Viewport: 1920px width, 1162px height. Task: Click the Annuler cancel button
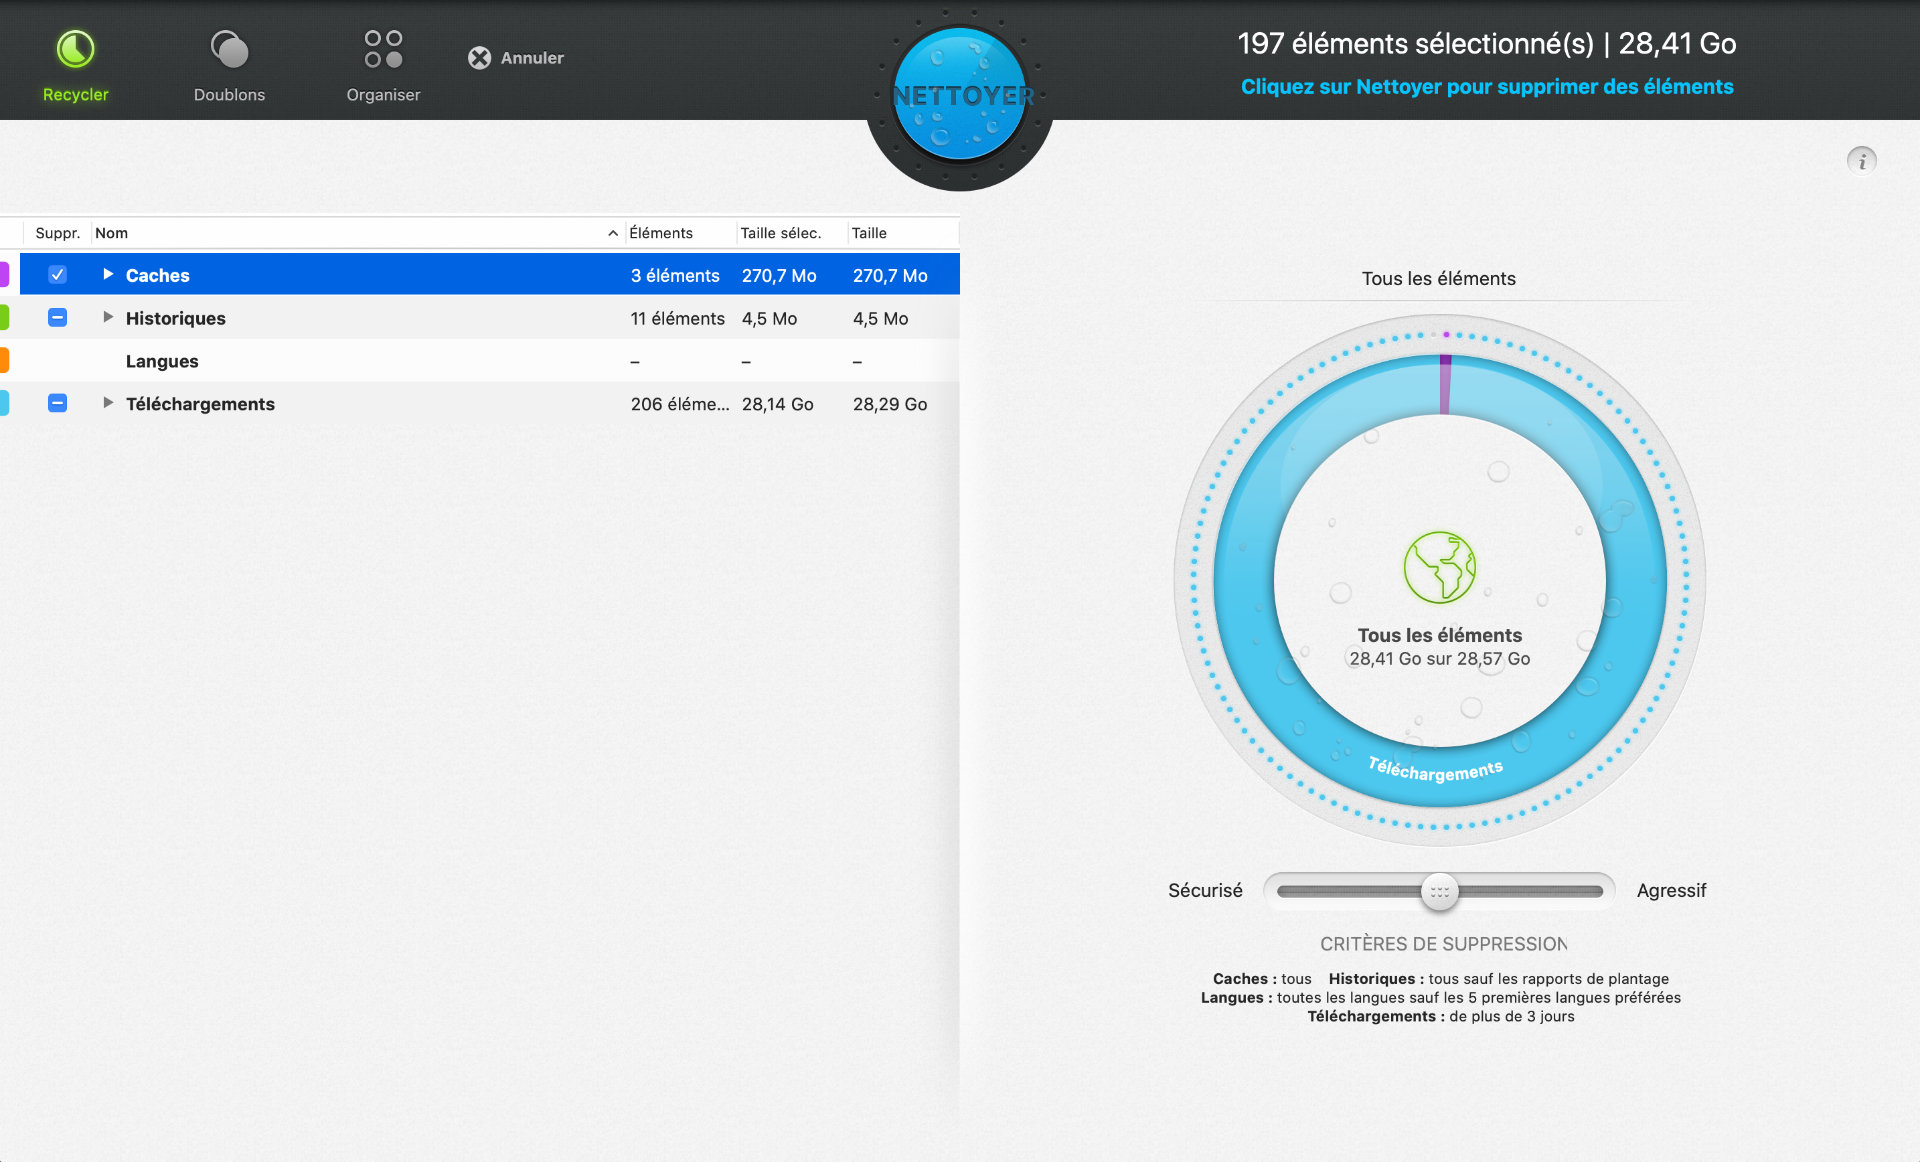click(516, 58)
